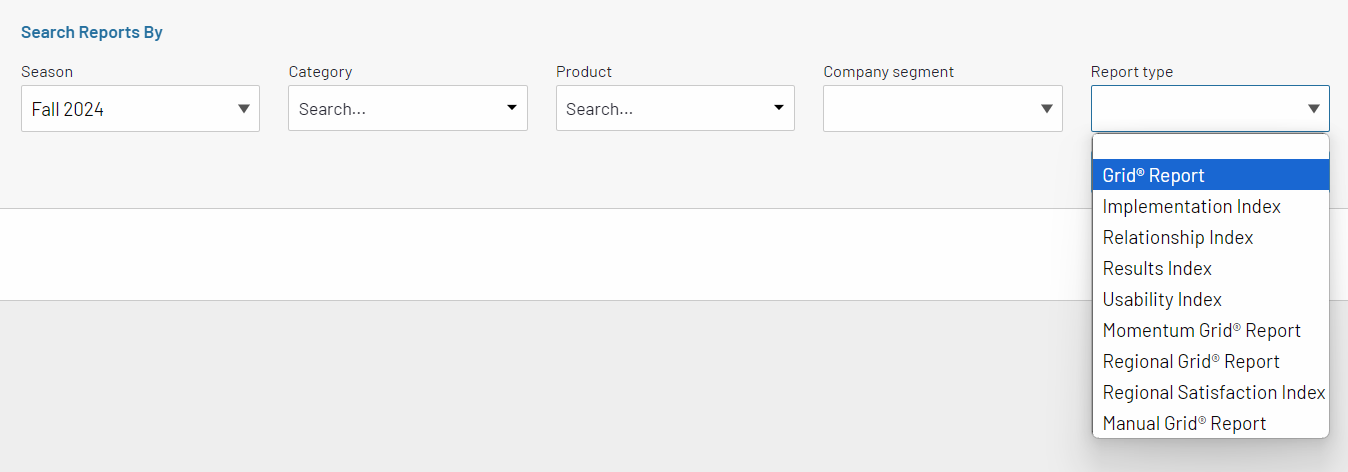The image size is (1348, 472).
Task: Pick Implementation Index from the list
Action: coord(1210,206)
